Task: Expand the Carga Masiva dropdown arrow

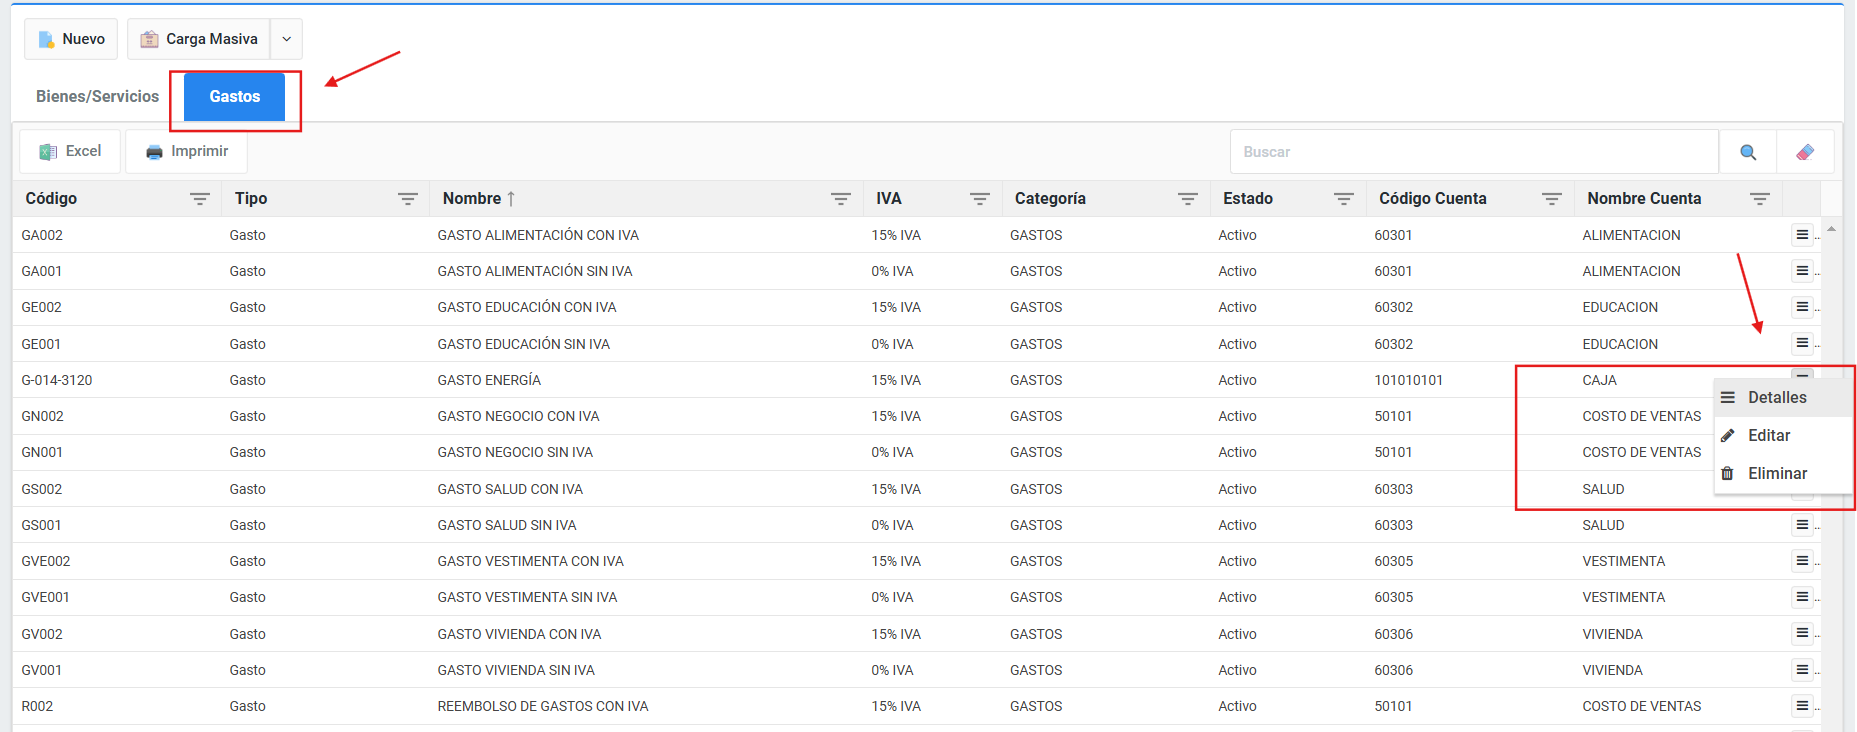Action: tap(286, 39)
